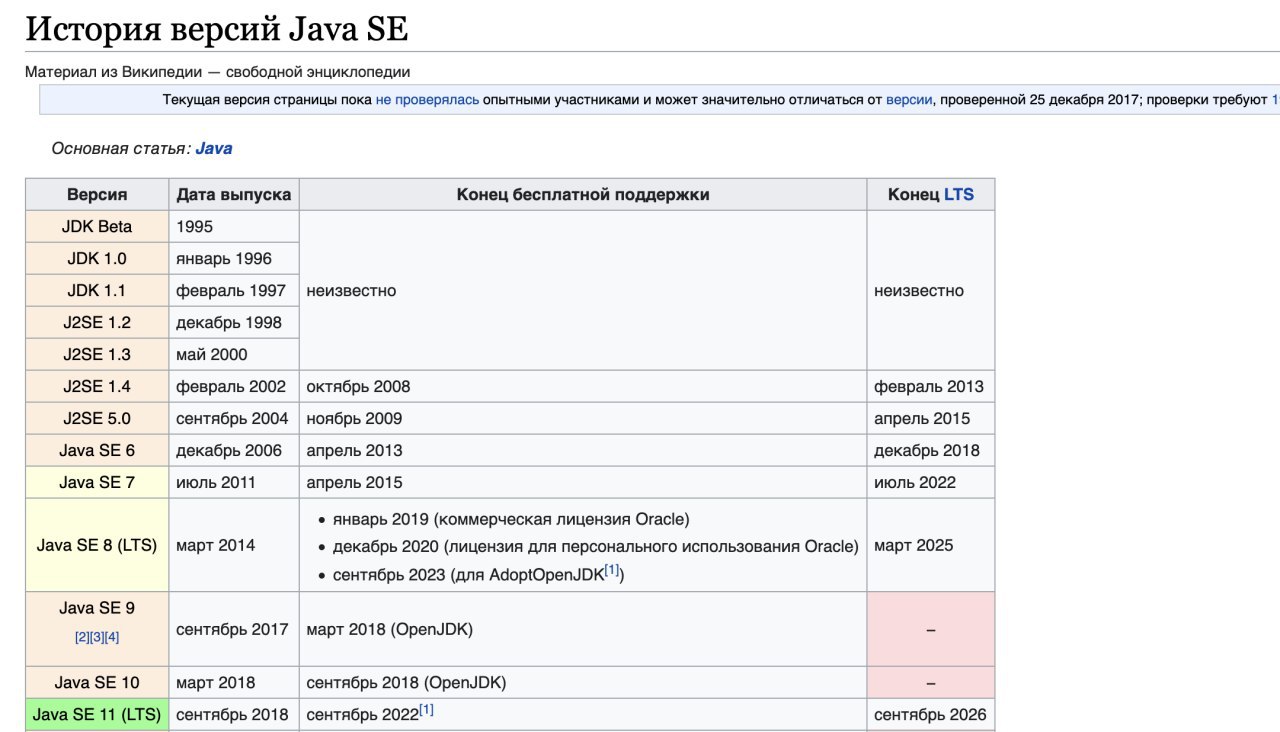Image resolution: width=1280 pixels, height=732 pixels.
Task: Open footnote [3] under Java SE 9
Action: pyautogui.click(x=97, y=637)
